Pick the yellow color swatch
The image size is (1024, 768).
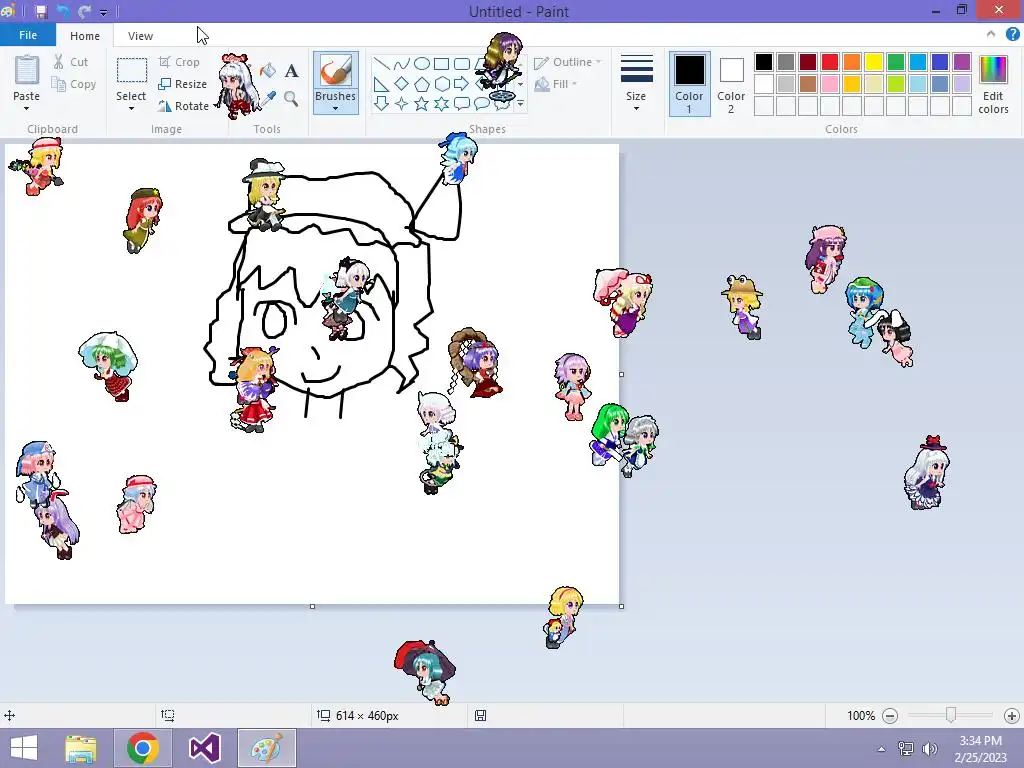[874, 62]
